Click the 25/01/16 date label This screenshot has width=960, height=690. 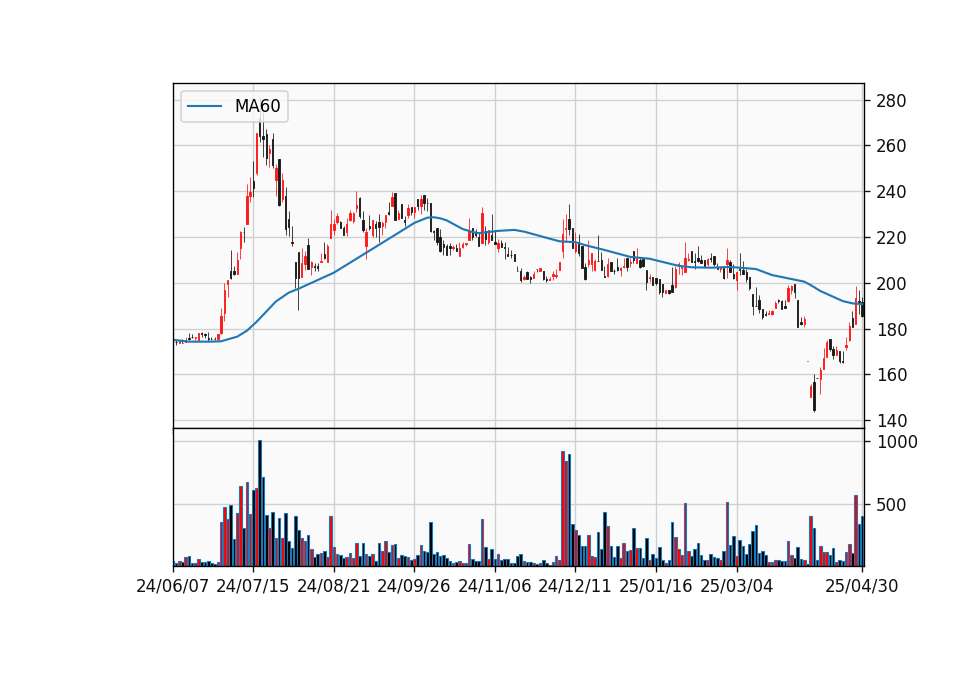tap(656, 587)
